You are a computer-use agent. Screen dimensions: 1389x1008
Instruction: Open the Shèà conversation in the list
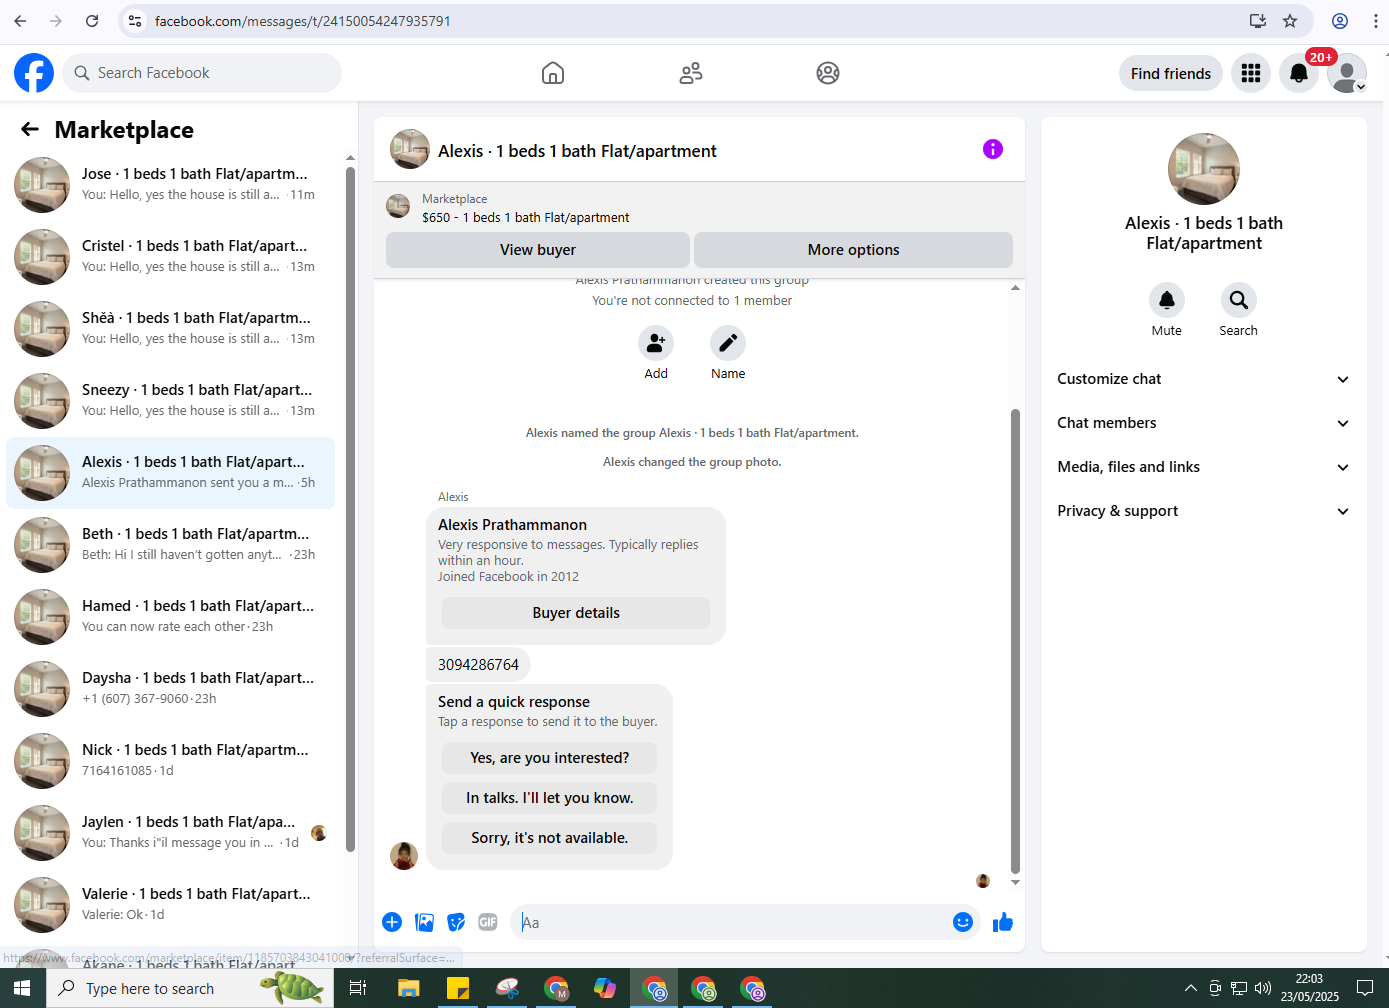[171, 328]
